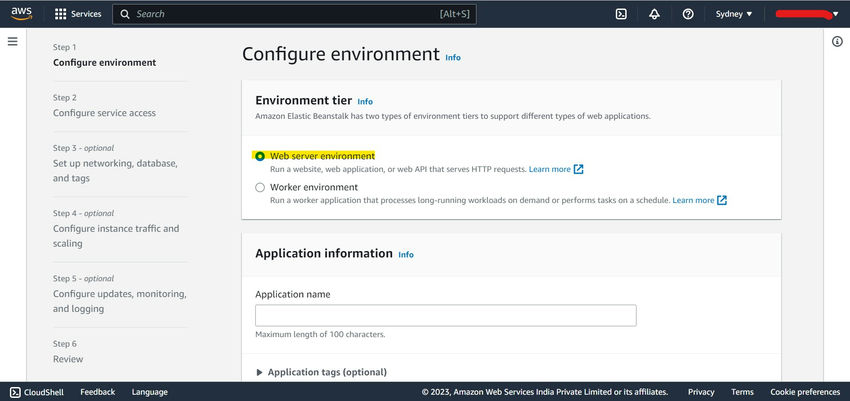Open Cookie preferences in footer
The height and width of the screenshot is (401, 850).
[x=804, y=392]
